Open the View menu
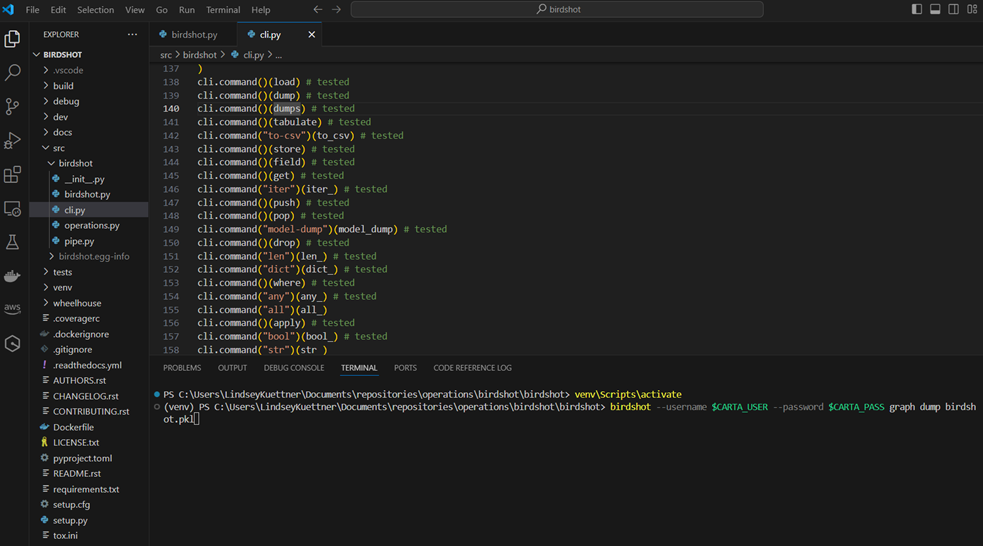983x546 pixels. (x=135, y=10)
